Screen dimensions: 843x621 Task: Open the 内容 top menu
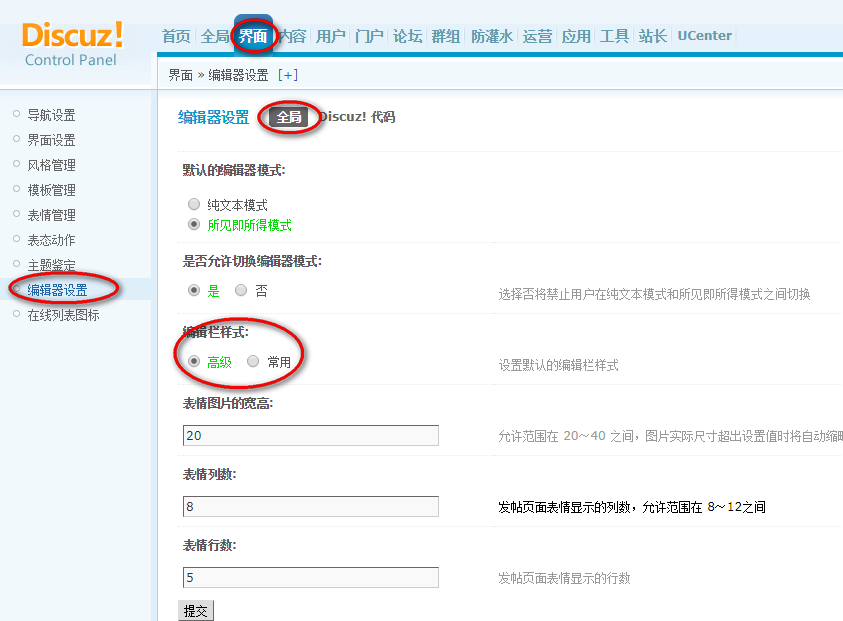coord(292,36)
